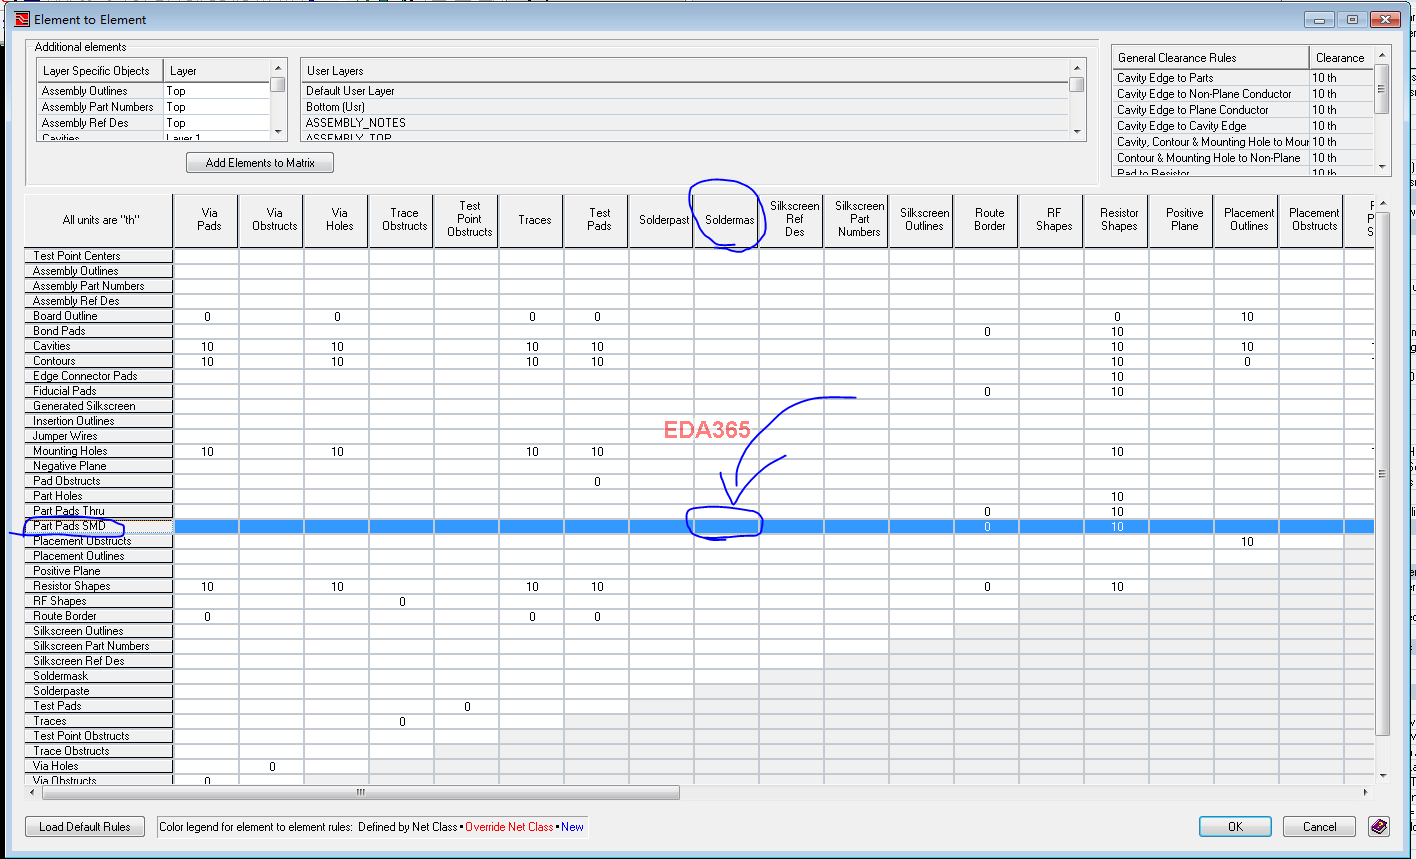Click the General Clearance Rules scroll-down arrow
1416x859 pixels.
1383,167
